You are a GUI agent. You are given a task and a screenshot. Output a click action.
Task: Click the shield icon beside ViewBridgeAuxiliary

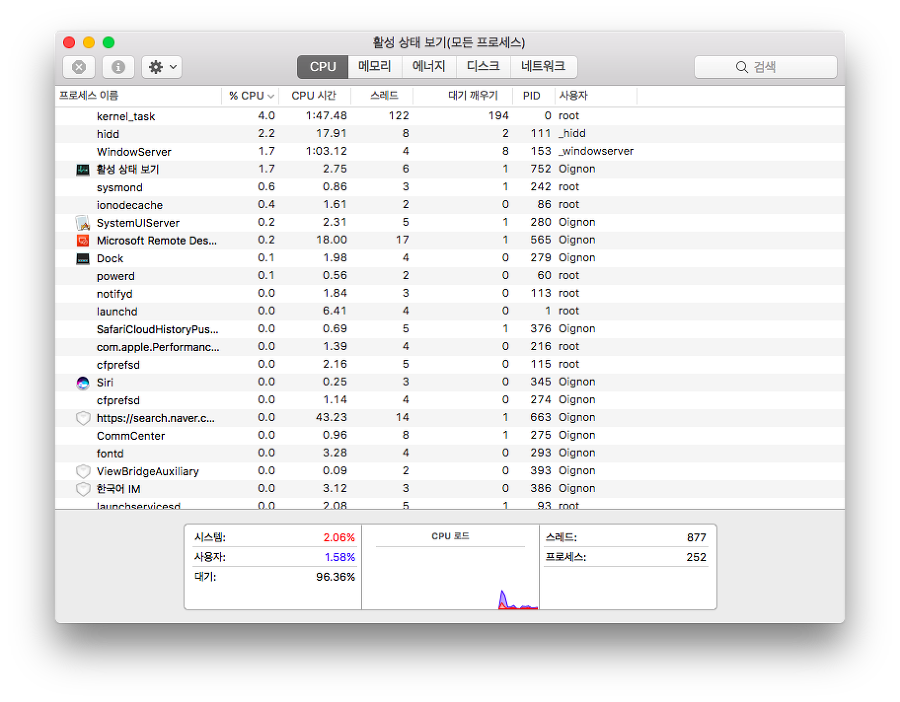[x=83, y=471]
